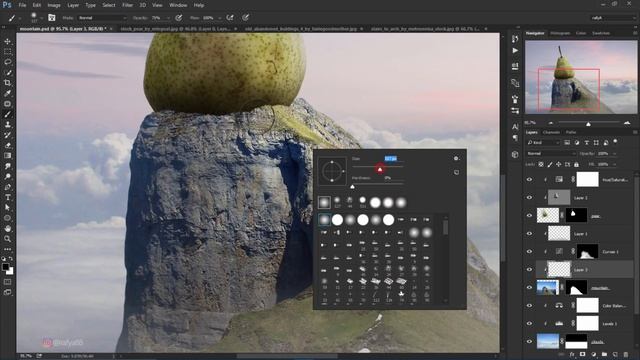Select the Eyedropper tool

(7, 93)
